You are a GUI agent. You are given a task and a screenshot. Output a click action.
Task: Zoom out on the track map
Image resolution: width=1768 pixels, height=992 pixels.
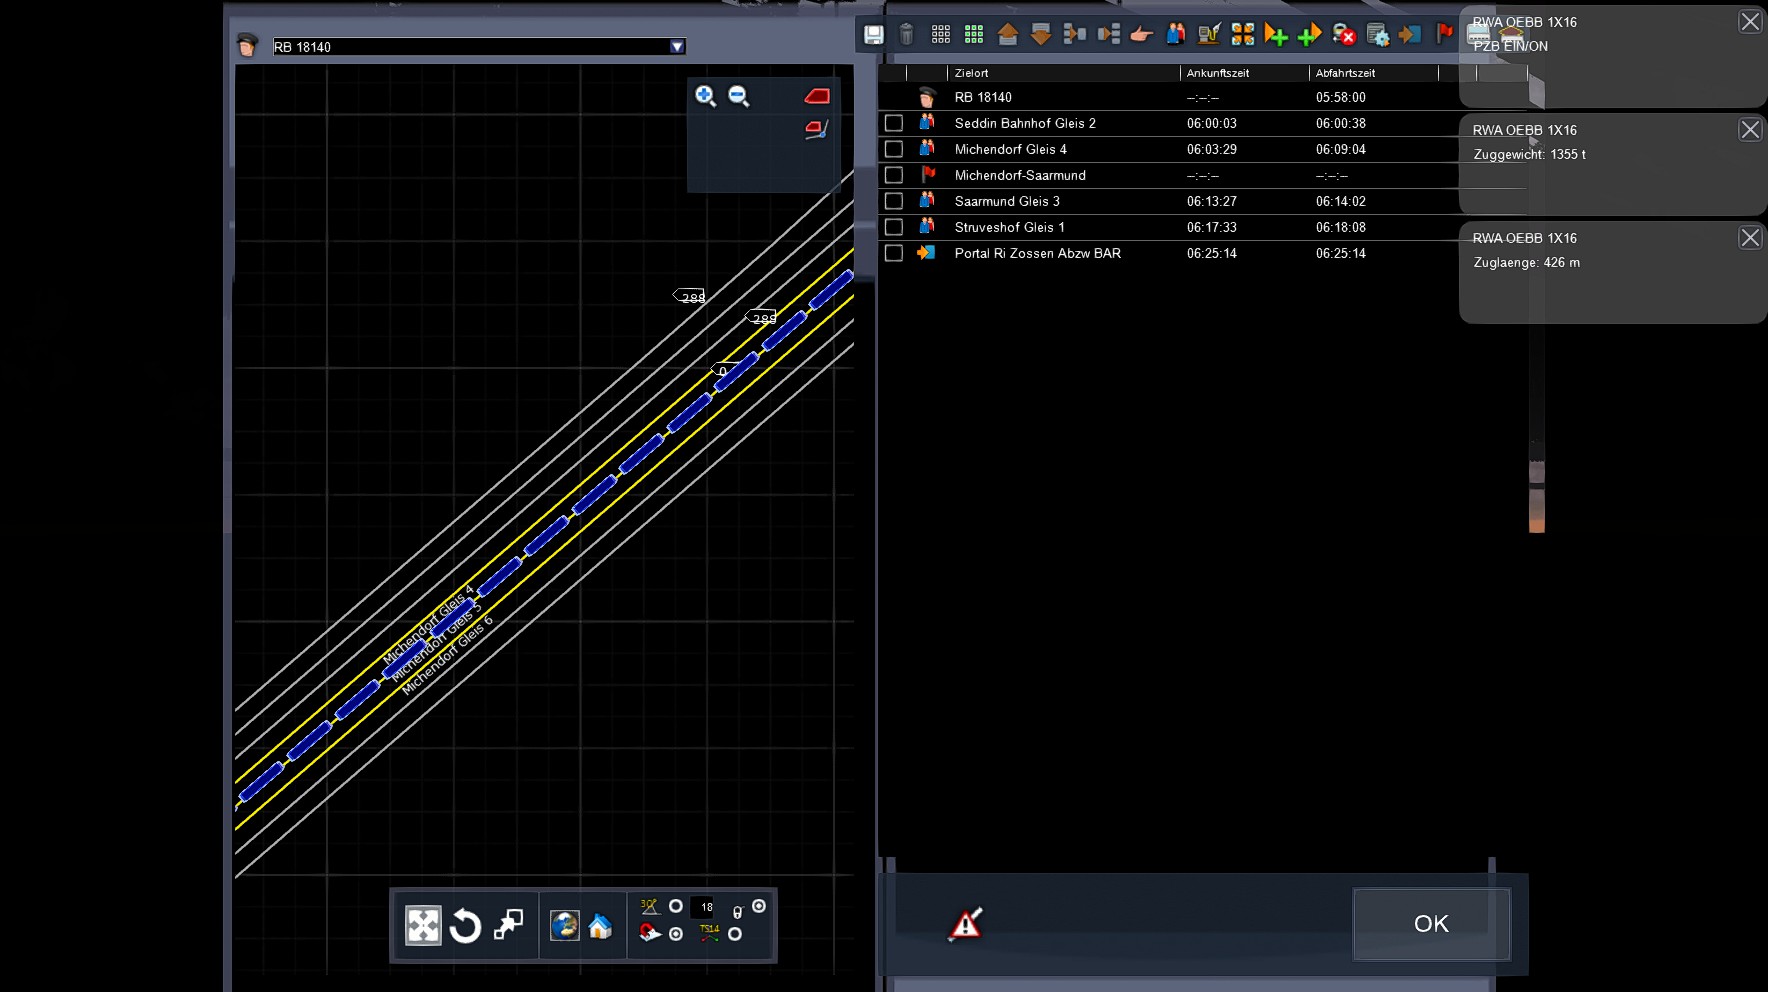click(x=739, y=96)
